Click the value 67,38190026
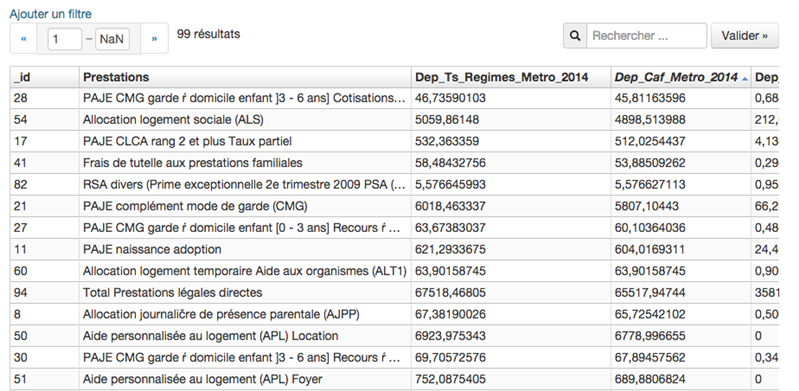Viewport: 799px width, 391px height. pos(450,315)
